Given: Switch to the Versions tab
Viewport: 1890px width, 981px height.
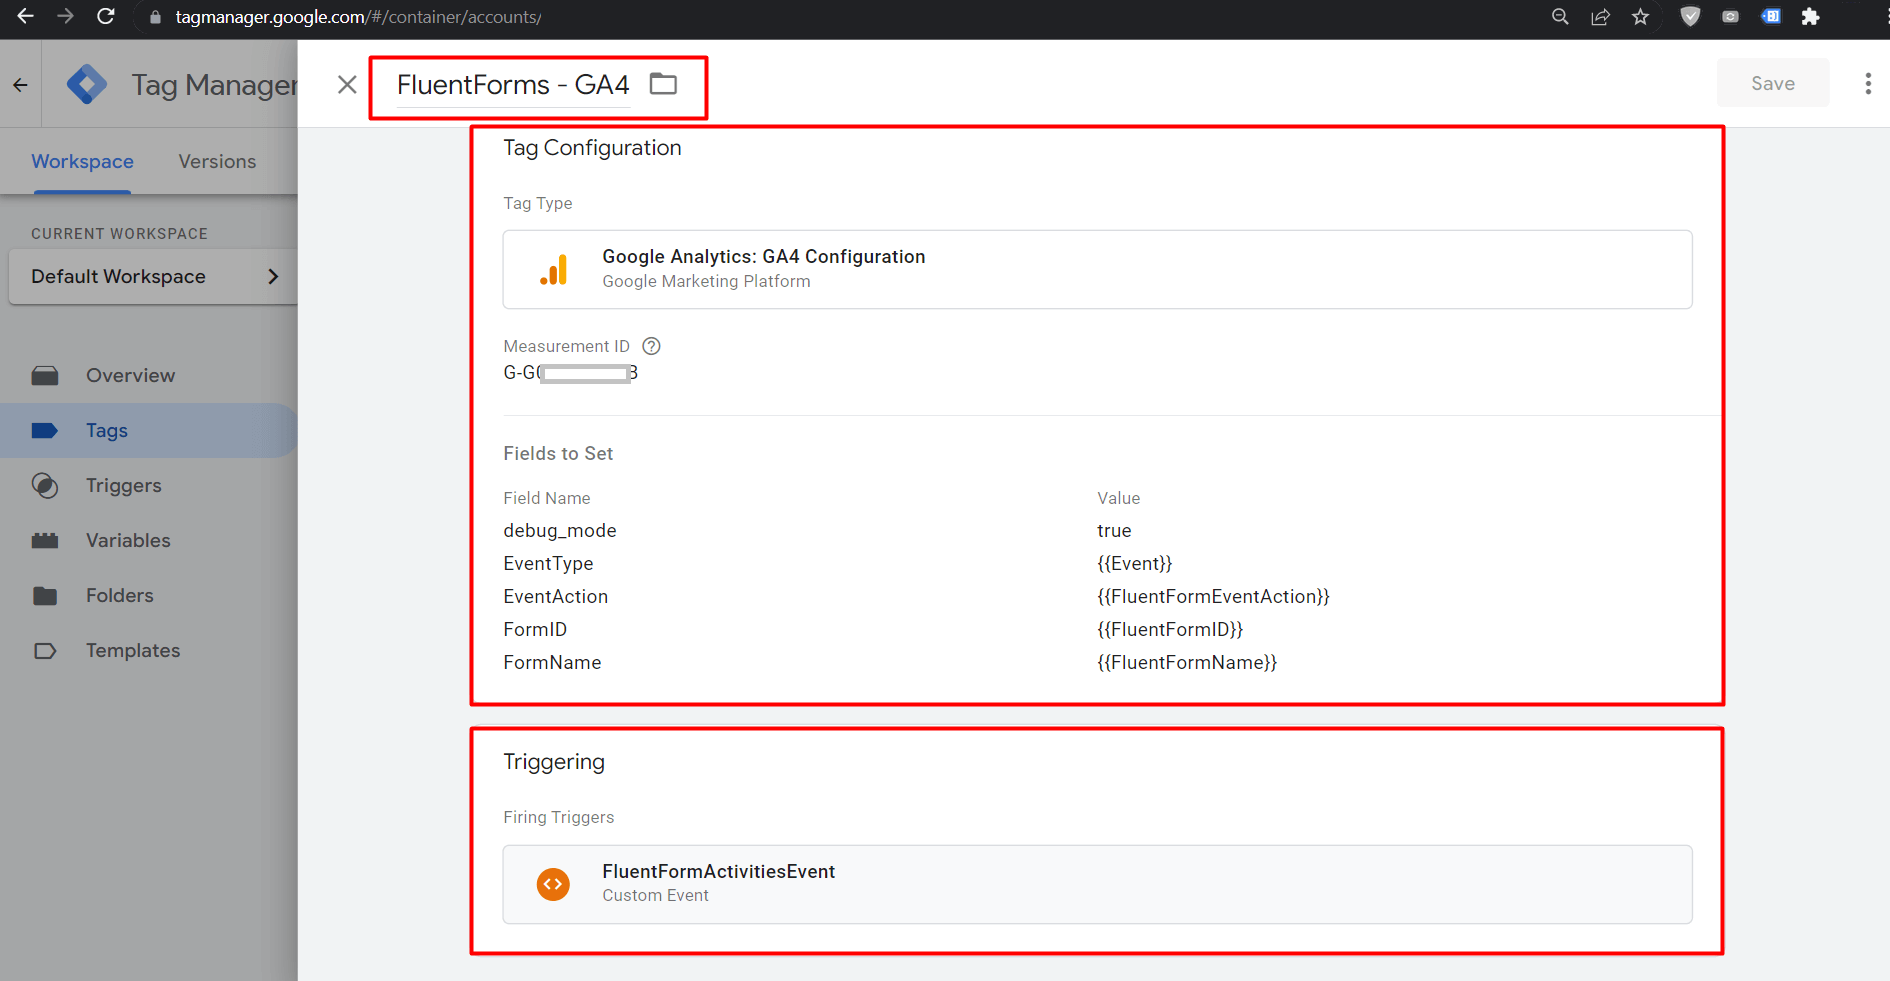Looking at the screenshot, I should tap(217, 162).
